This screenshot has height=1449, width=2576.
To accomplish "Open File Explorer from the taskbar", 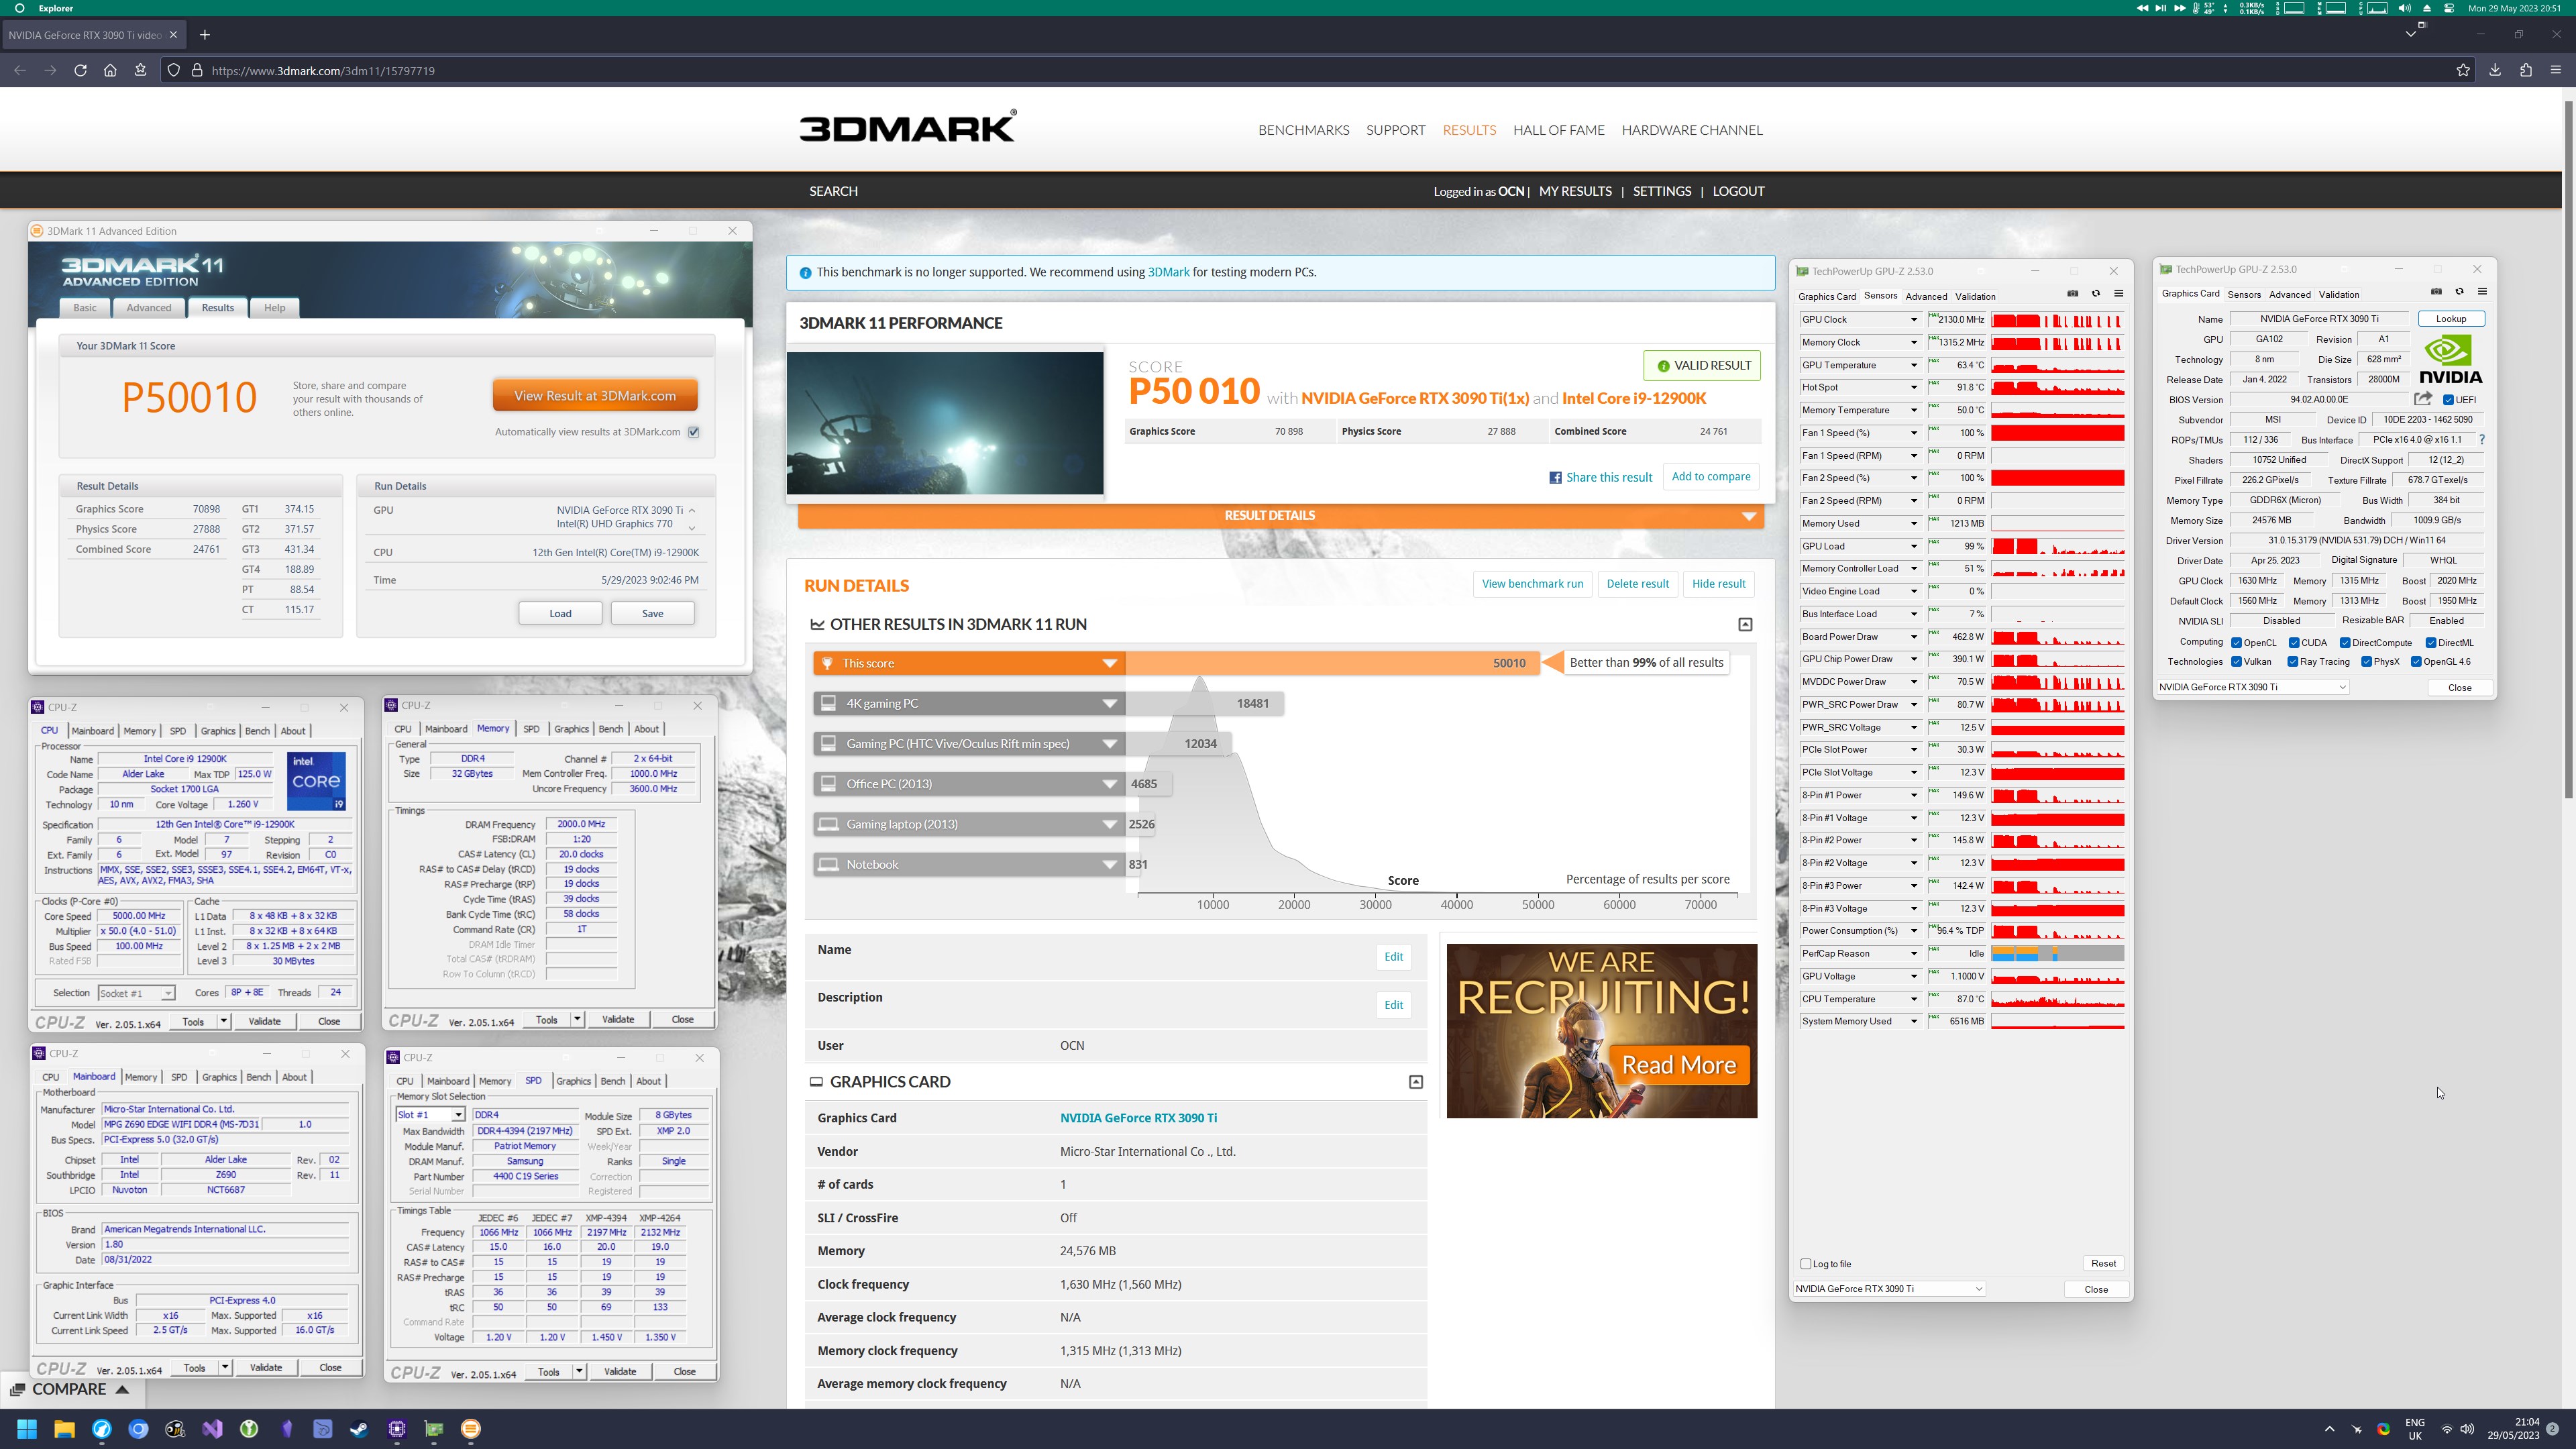I will [x=64, y=1429].
